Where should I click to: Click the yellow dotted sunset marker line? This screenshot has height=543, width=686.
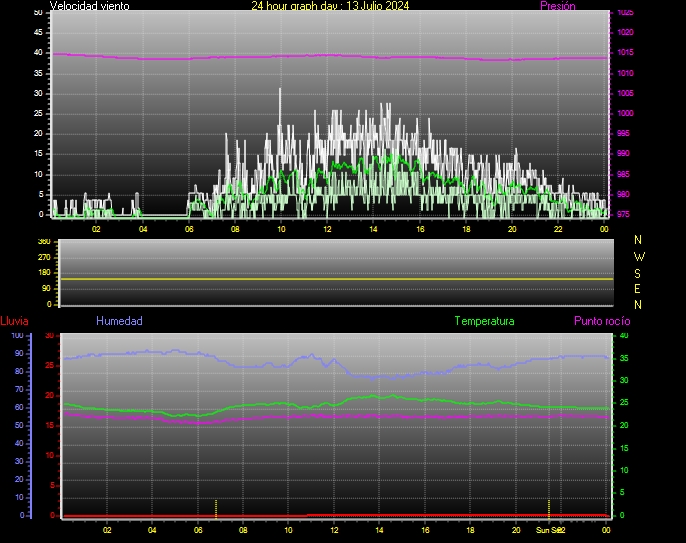click(549, 508)
